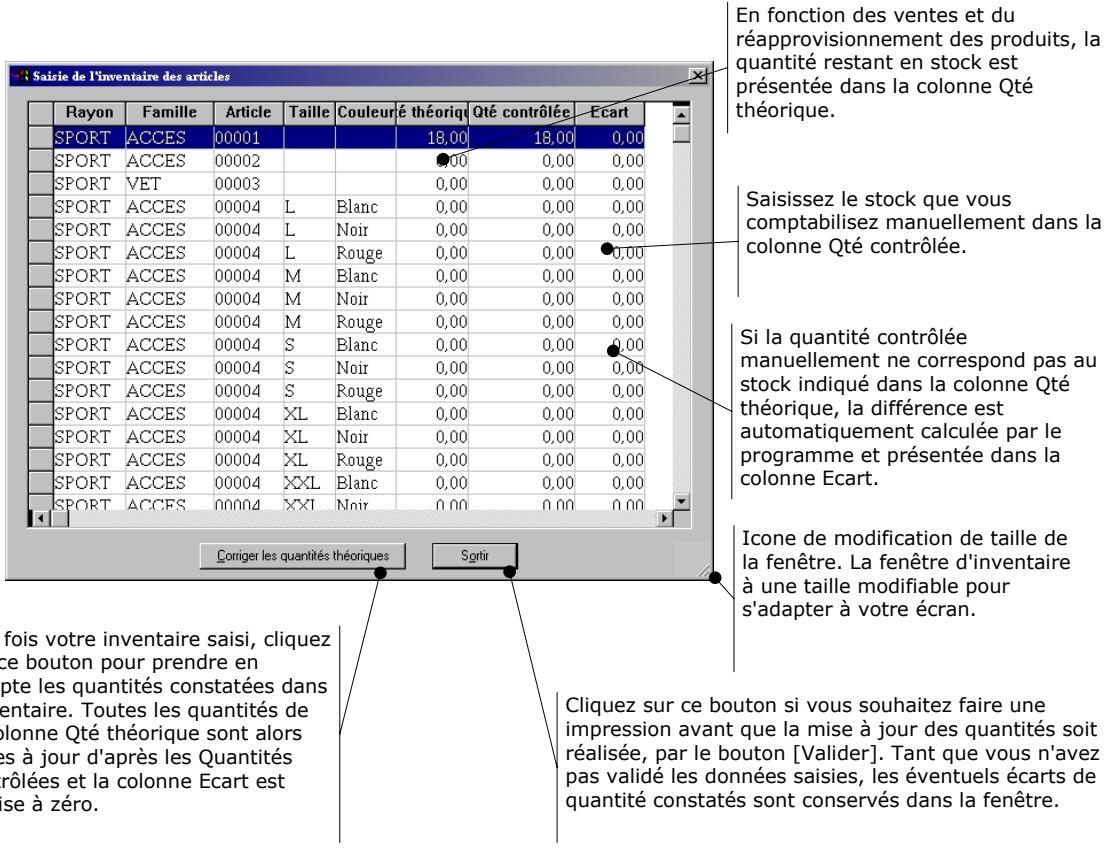The height and width of the screenshot is (851, 1106).
Task: Click the top-left grid corner selector
Action: tap(41, 113)
